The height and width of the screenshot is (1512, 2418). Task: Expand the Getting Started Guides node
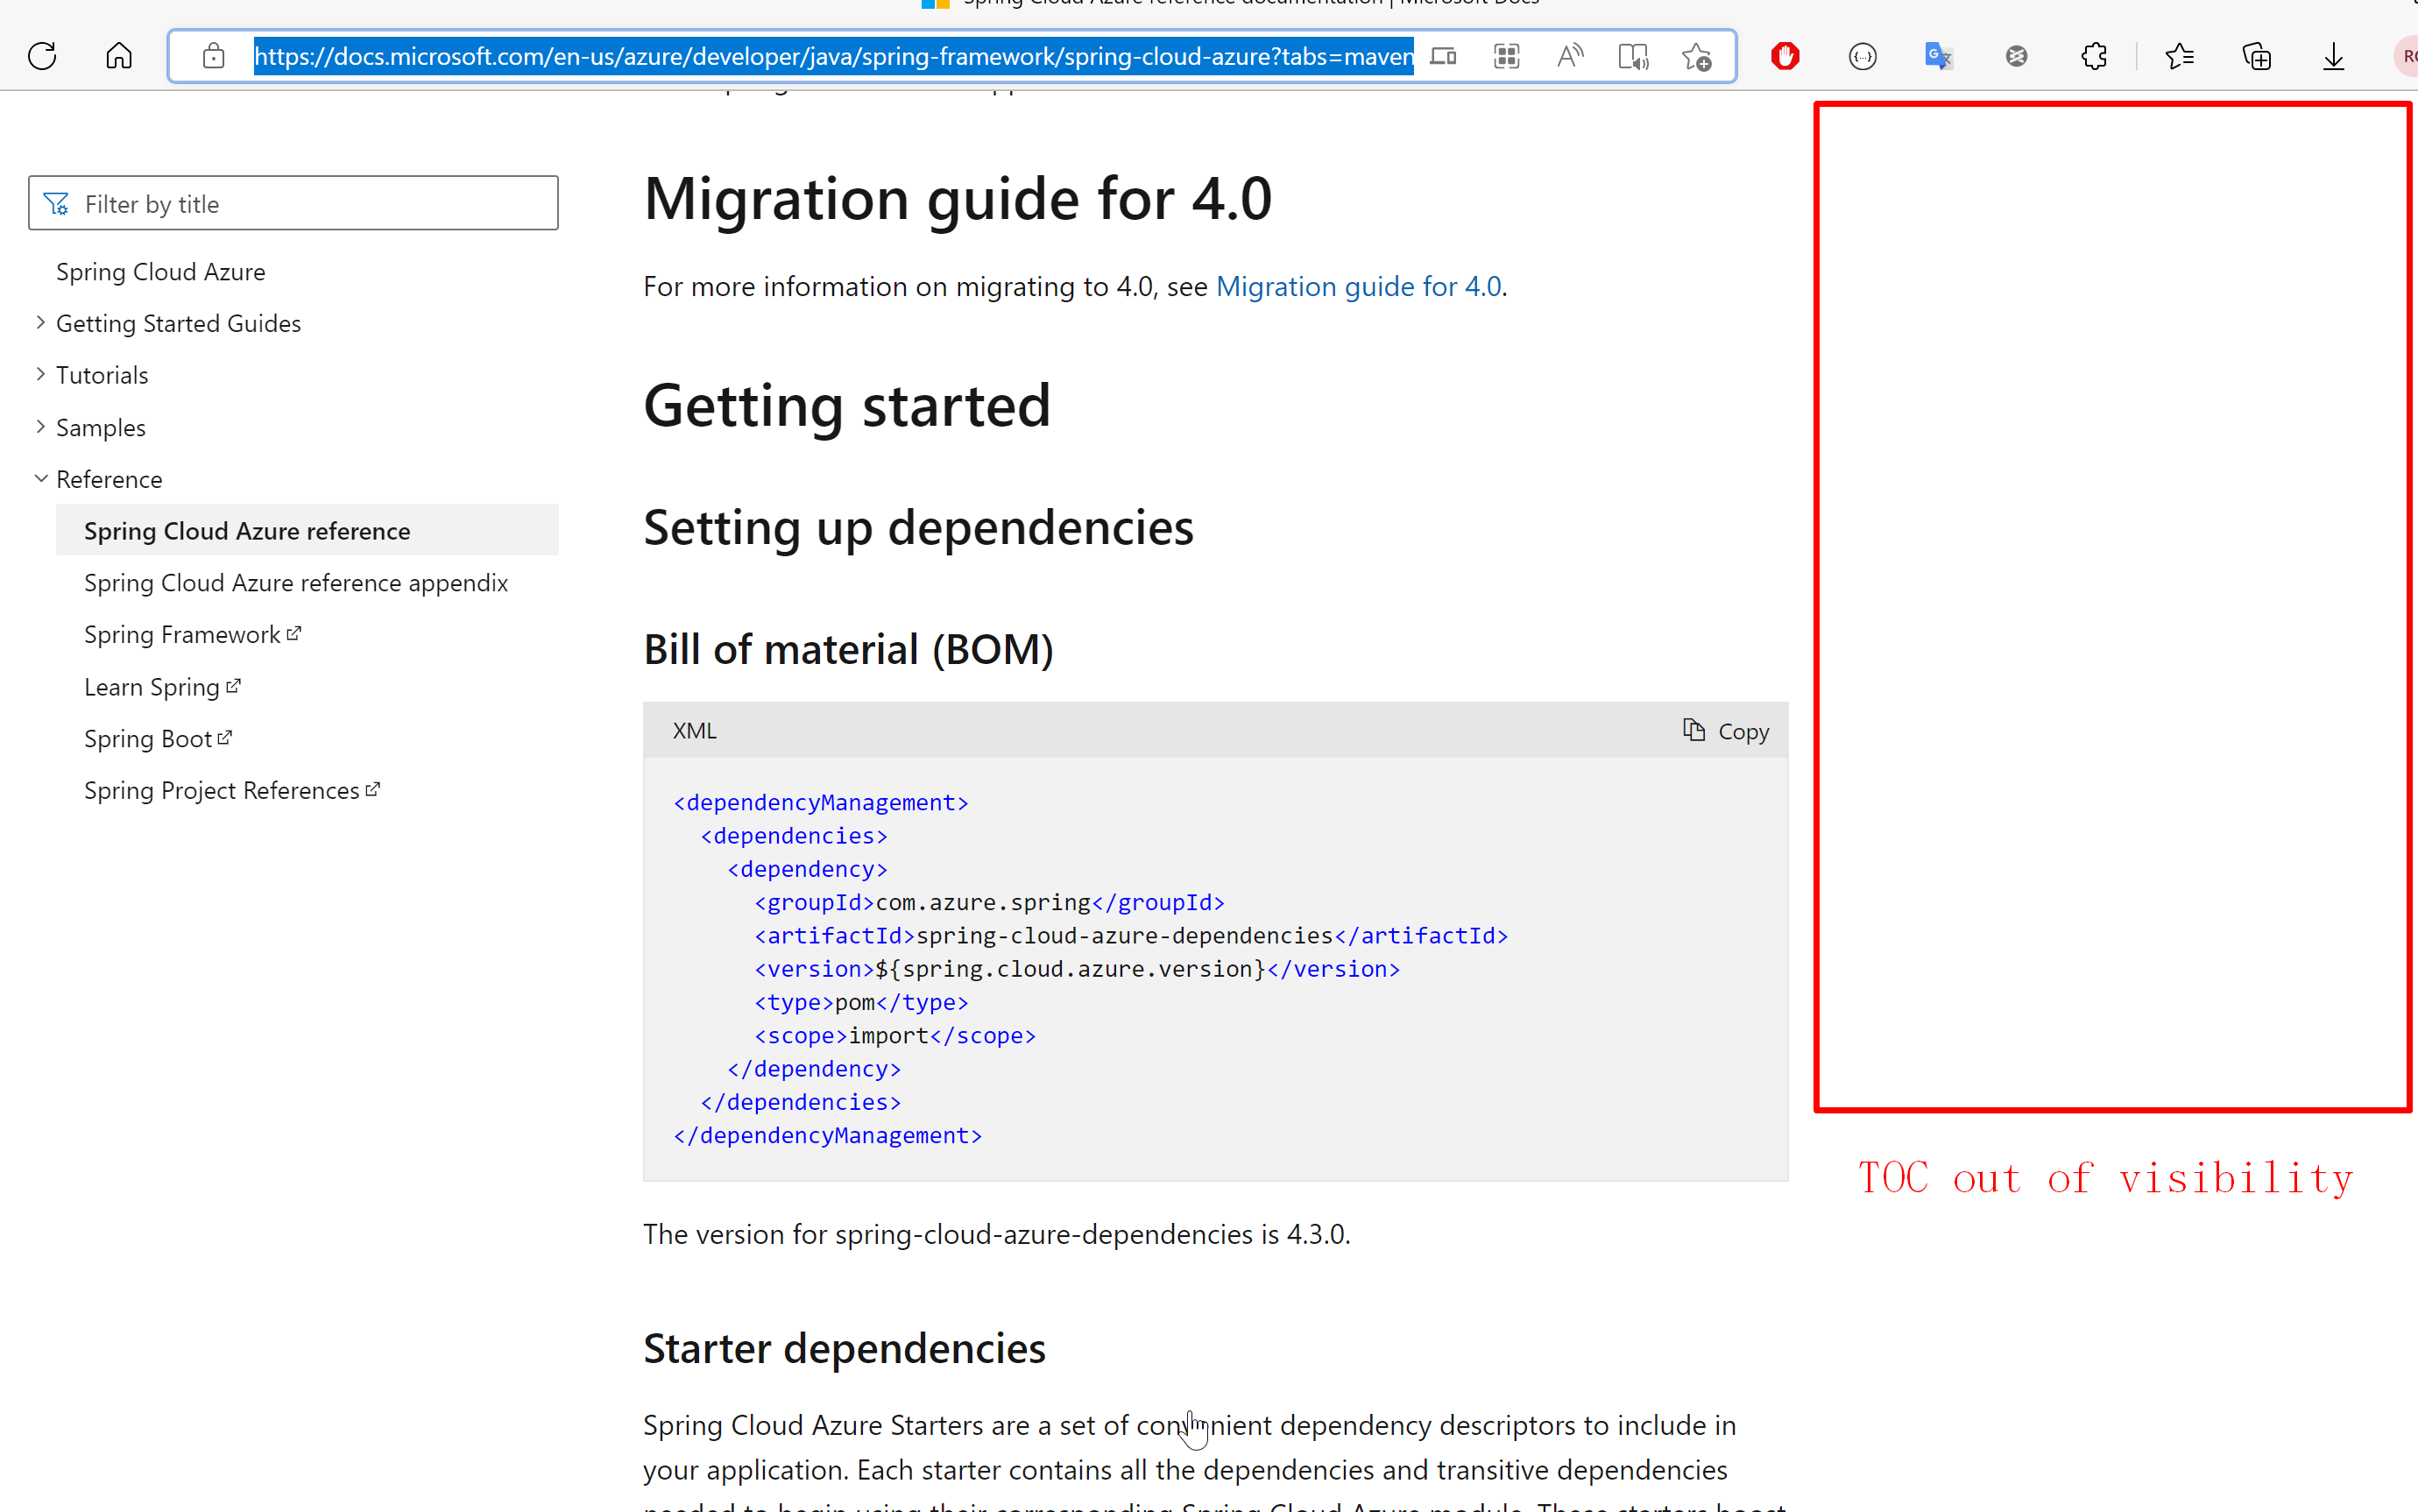point(40,323)
